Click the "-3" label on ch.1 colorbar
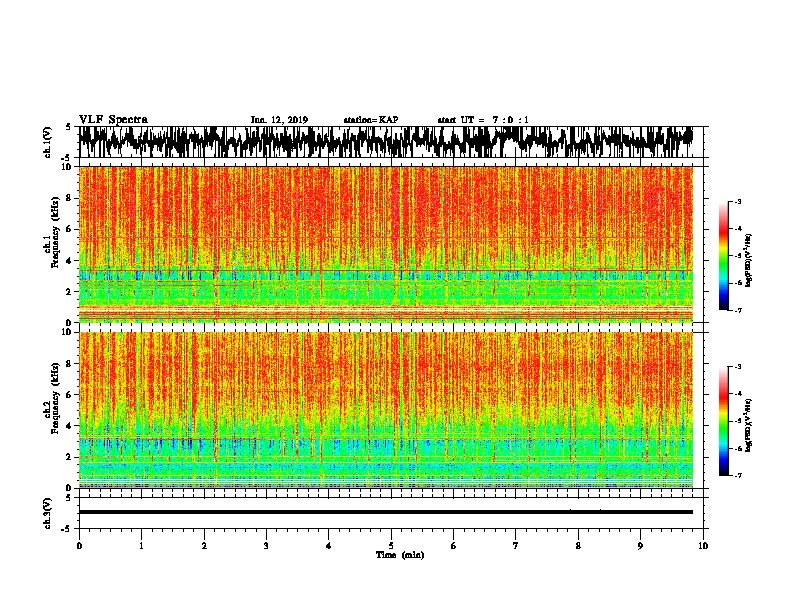The height and width of the screenshot is (612, 792). 737,201
